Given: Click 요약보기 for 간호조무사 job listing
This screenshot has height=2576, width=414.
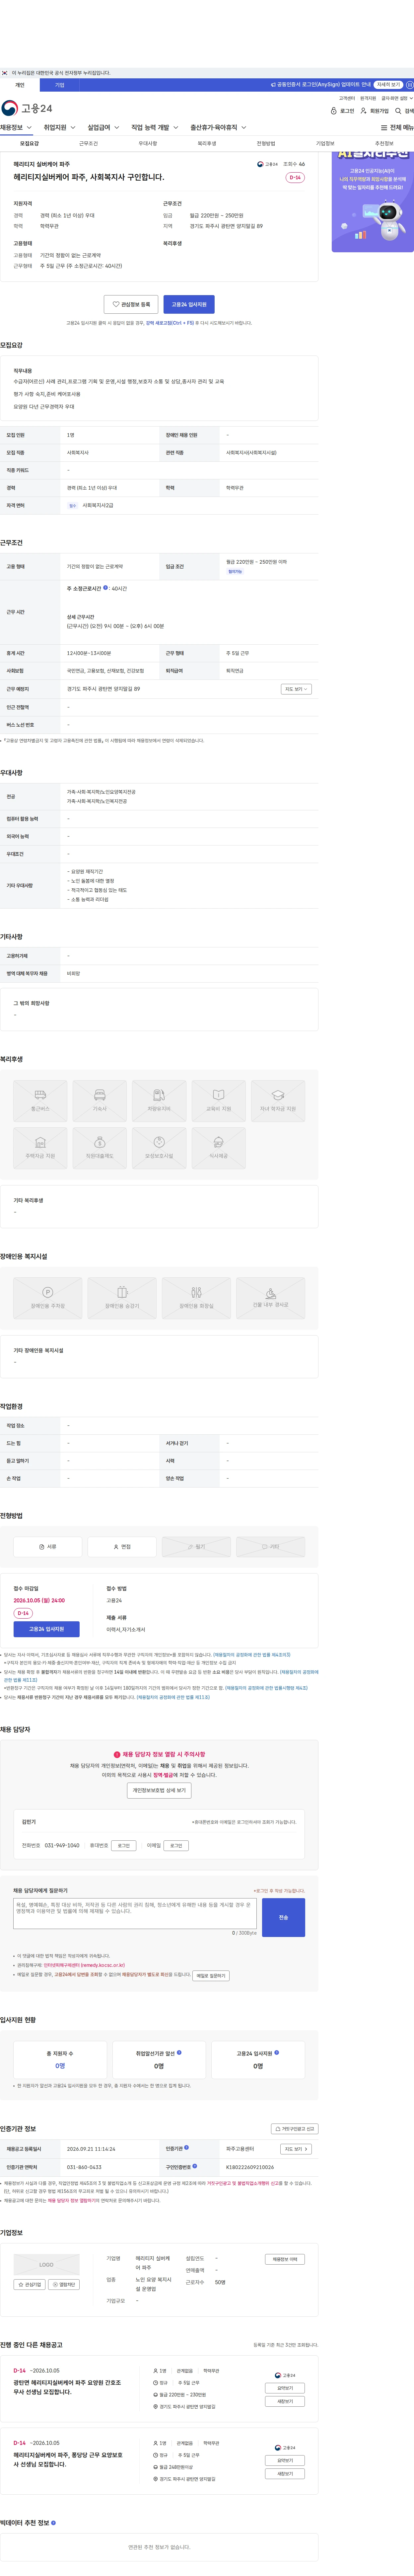Looking at the screenshot, I should pos(285,2388).
